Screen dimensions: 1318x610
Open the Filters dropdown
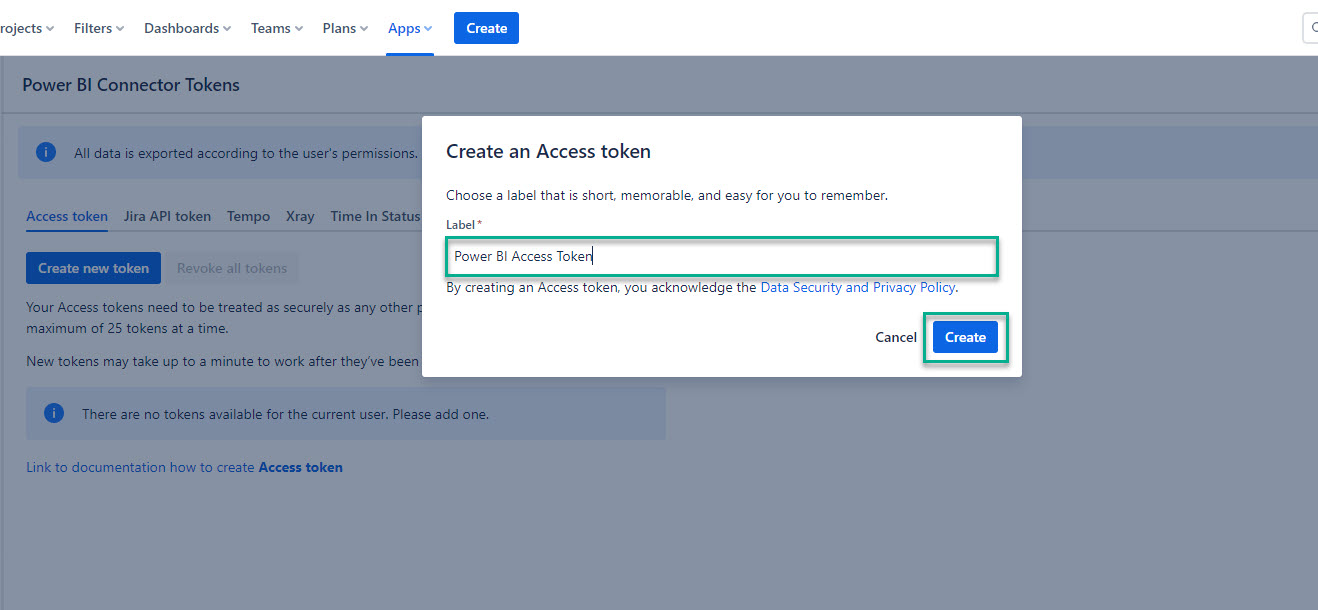click(98, 28)
